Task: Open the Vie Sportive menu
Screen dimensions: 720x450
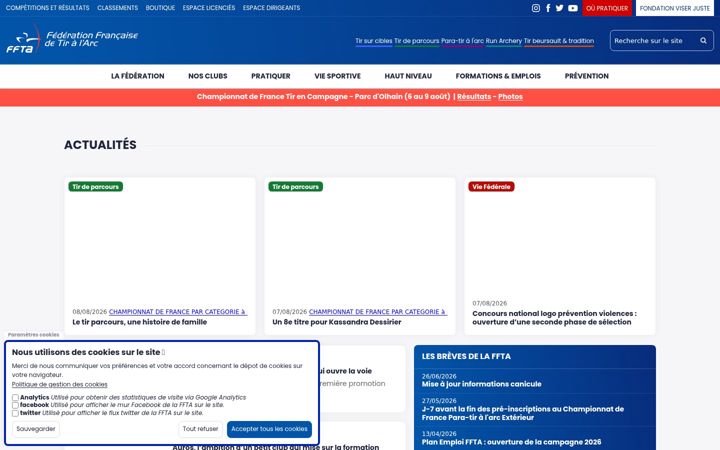Action: 337,76
